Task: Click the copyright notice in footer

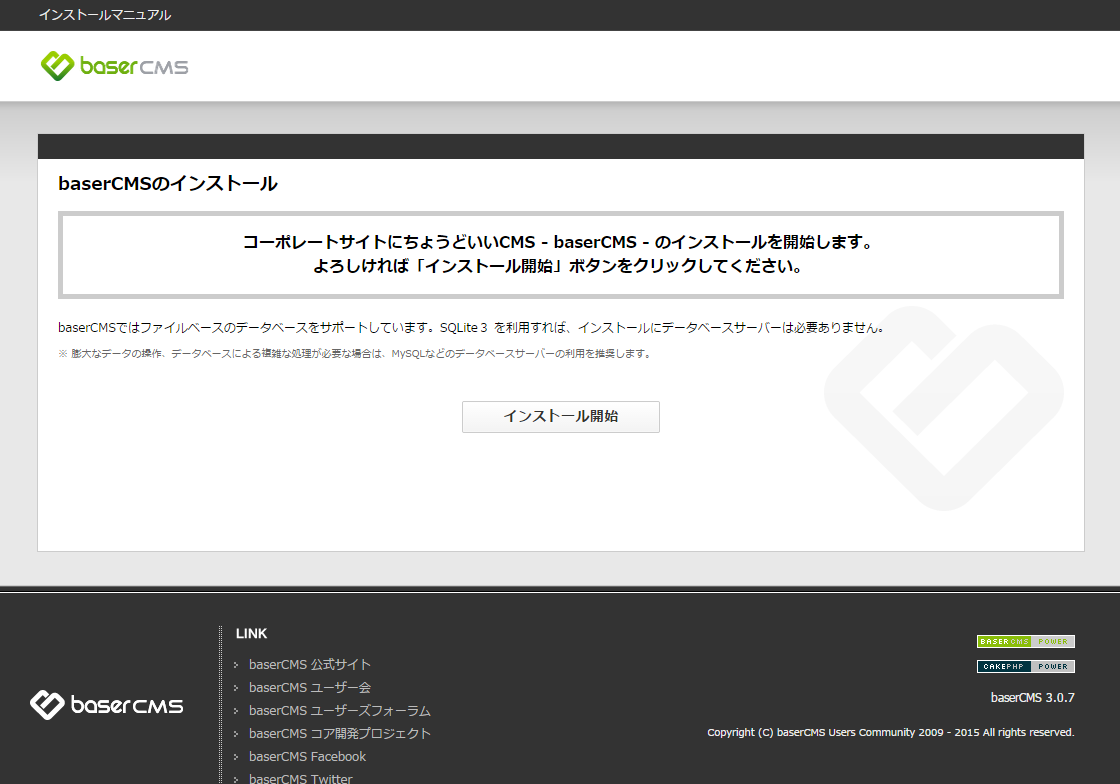Action: point(891,732)
